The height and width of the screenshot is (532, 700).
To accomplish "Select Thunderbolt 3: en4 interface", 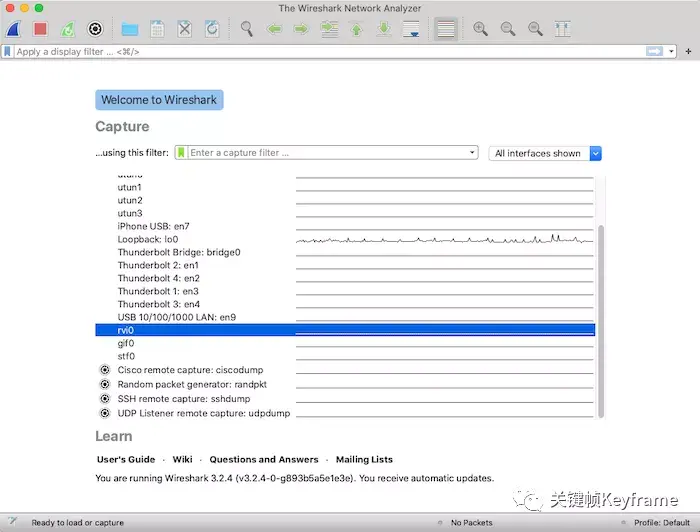I will click(x=345, y=304).
